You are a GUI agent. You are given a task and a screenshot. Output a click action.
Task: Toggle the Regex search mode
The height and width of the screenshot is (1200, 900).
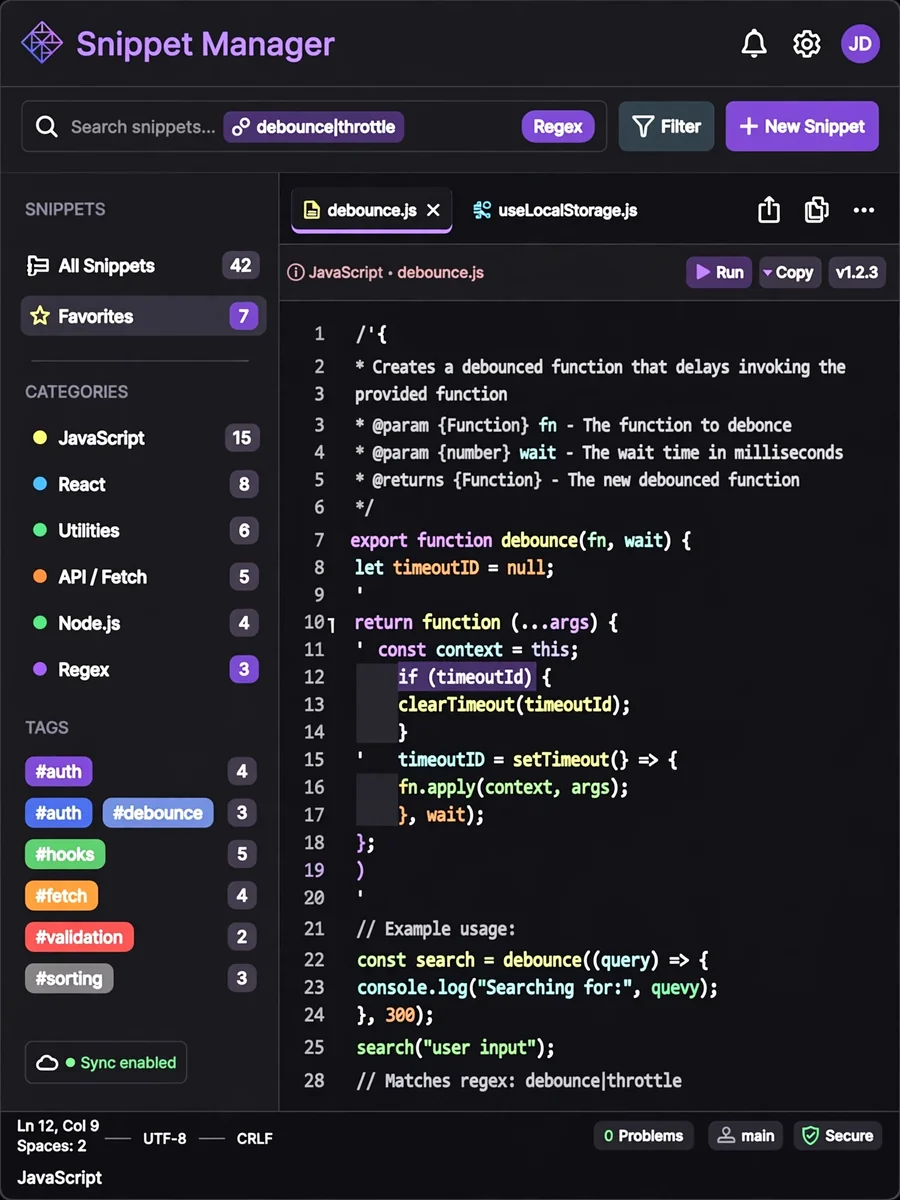[x=558, y=127]
